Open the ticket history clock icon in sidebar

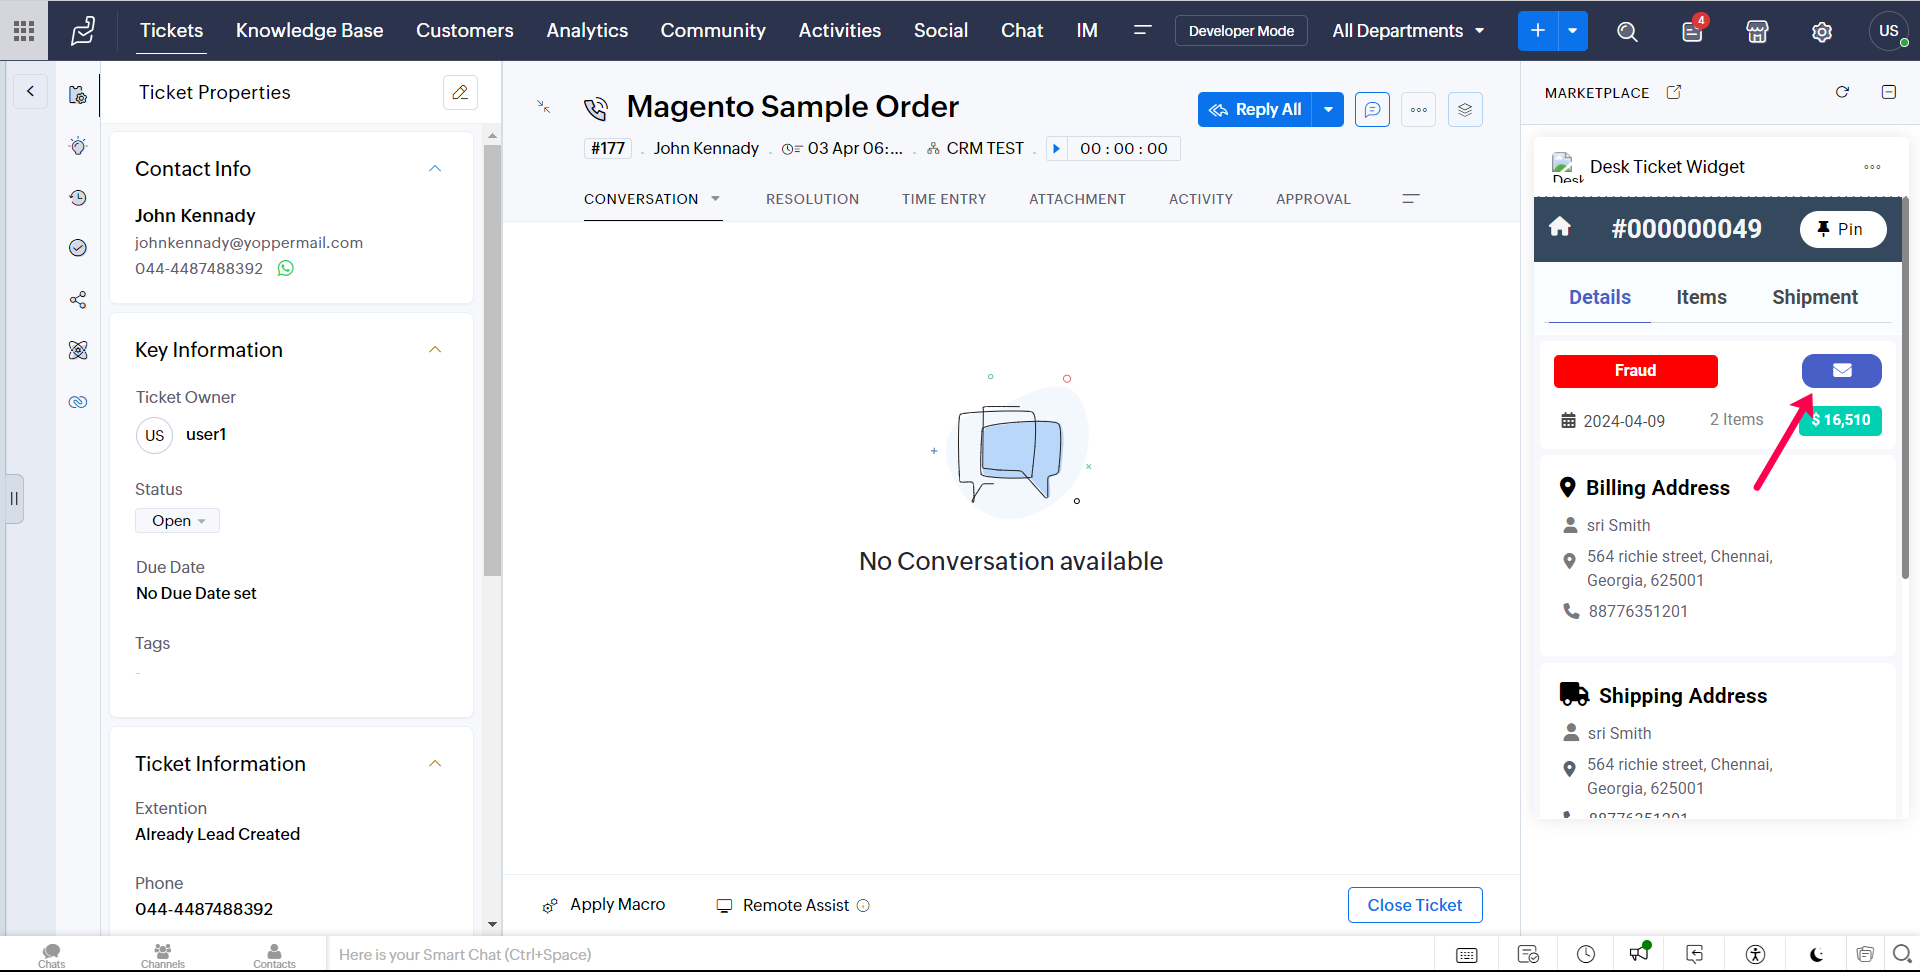(x=78, y=198)
